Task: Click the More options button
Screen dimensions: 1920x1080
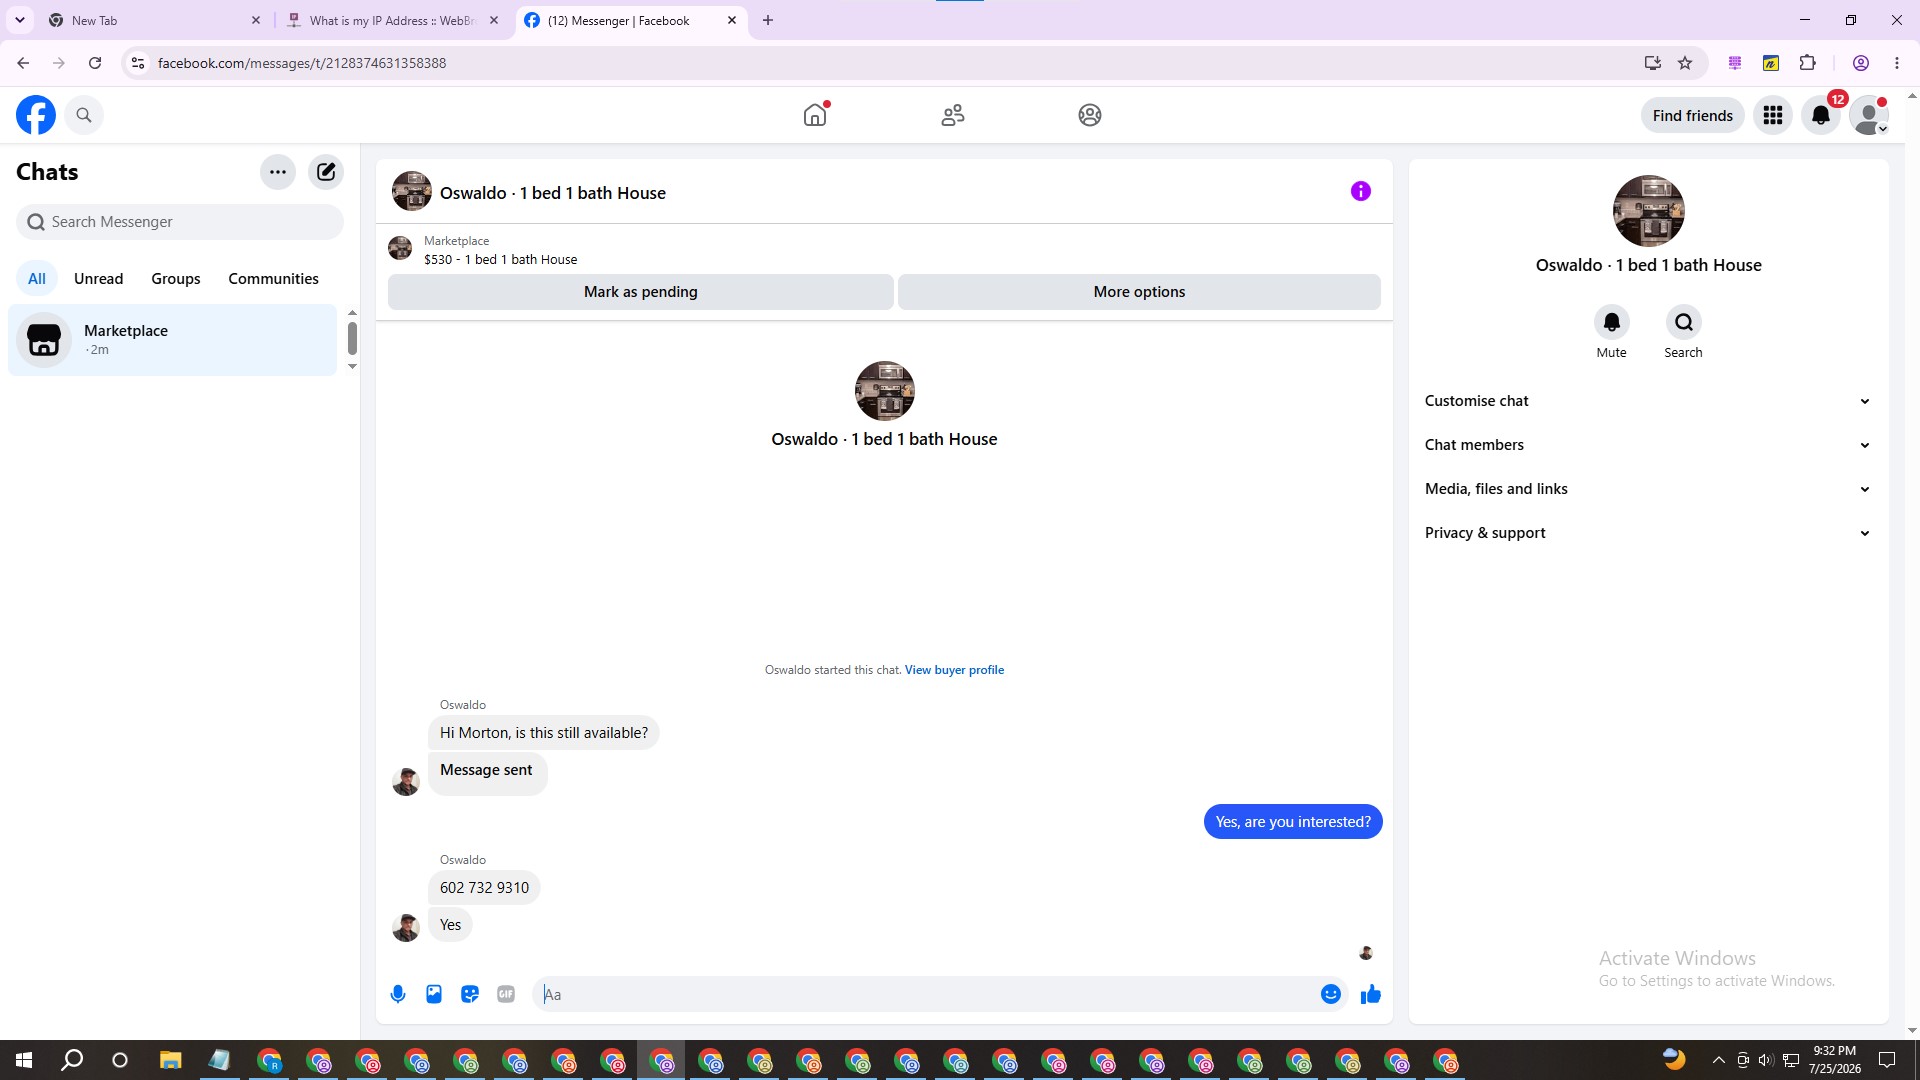Action: (x=1139, y=292)
